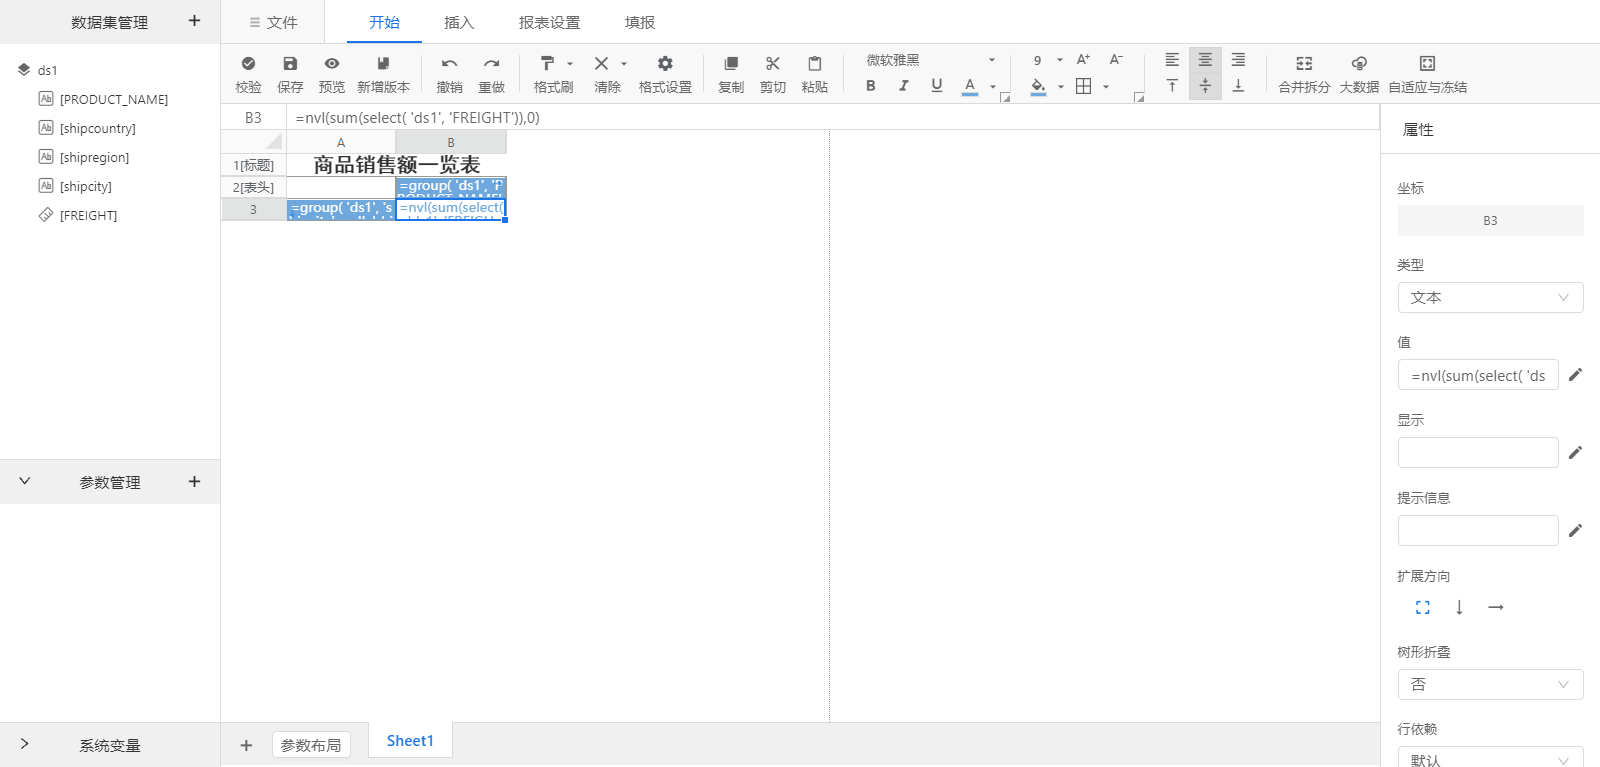
Task: Edit 提示信息 with pencil icon
Action: [x=1575, y=530]
